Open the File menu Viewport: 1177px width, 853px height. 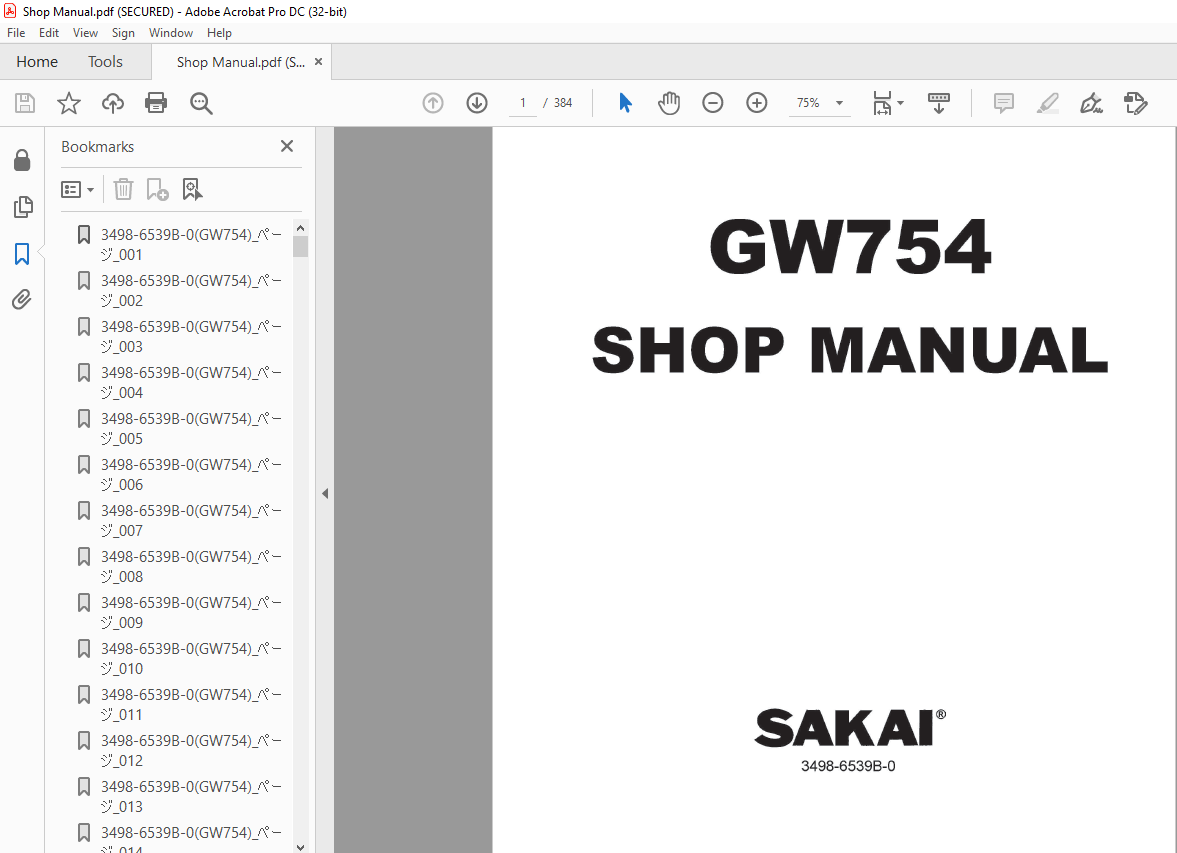pos(16,33)
